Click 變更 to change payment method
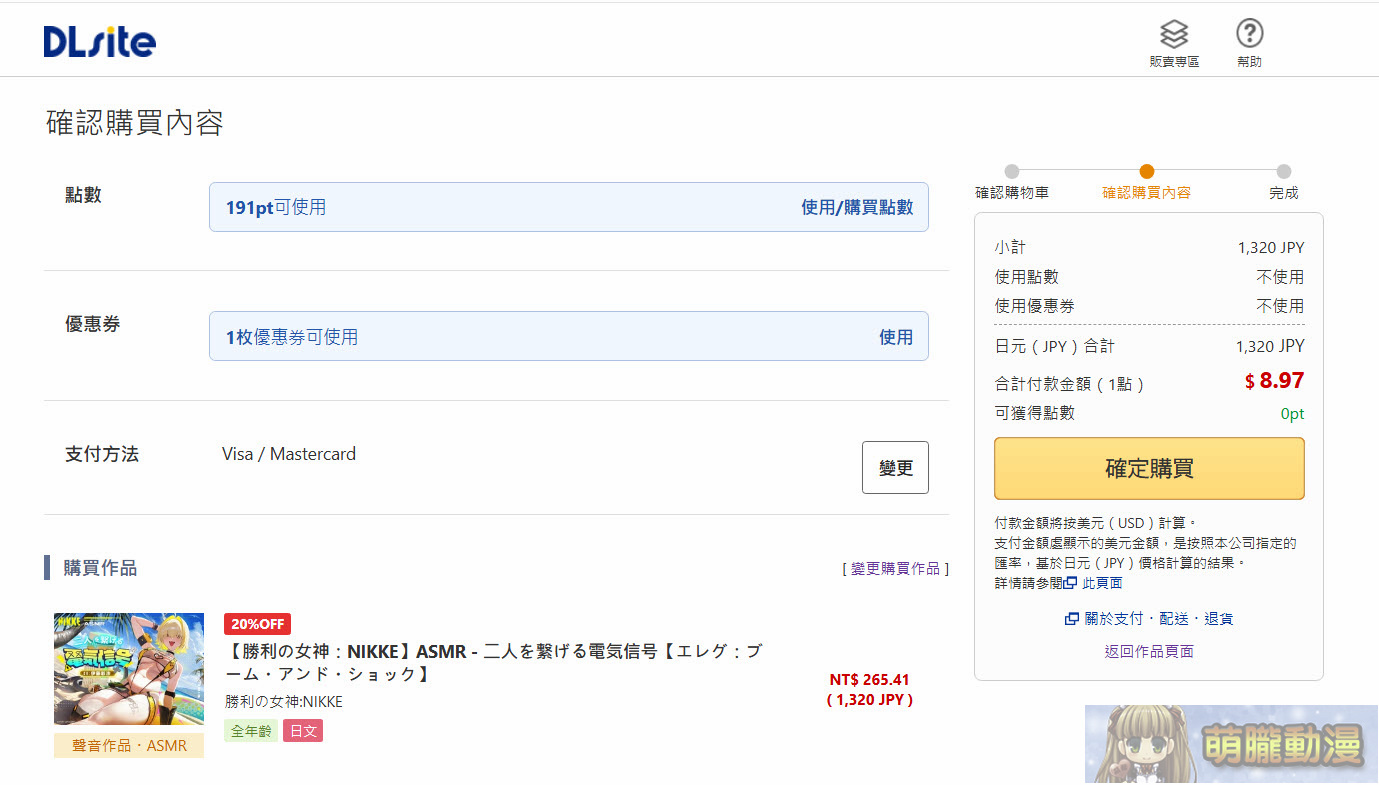 894,467
